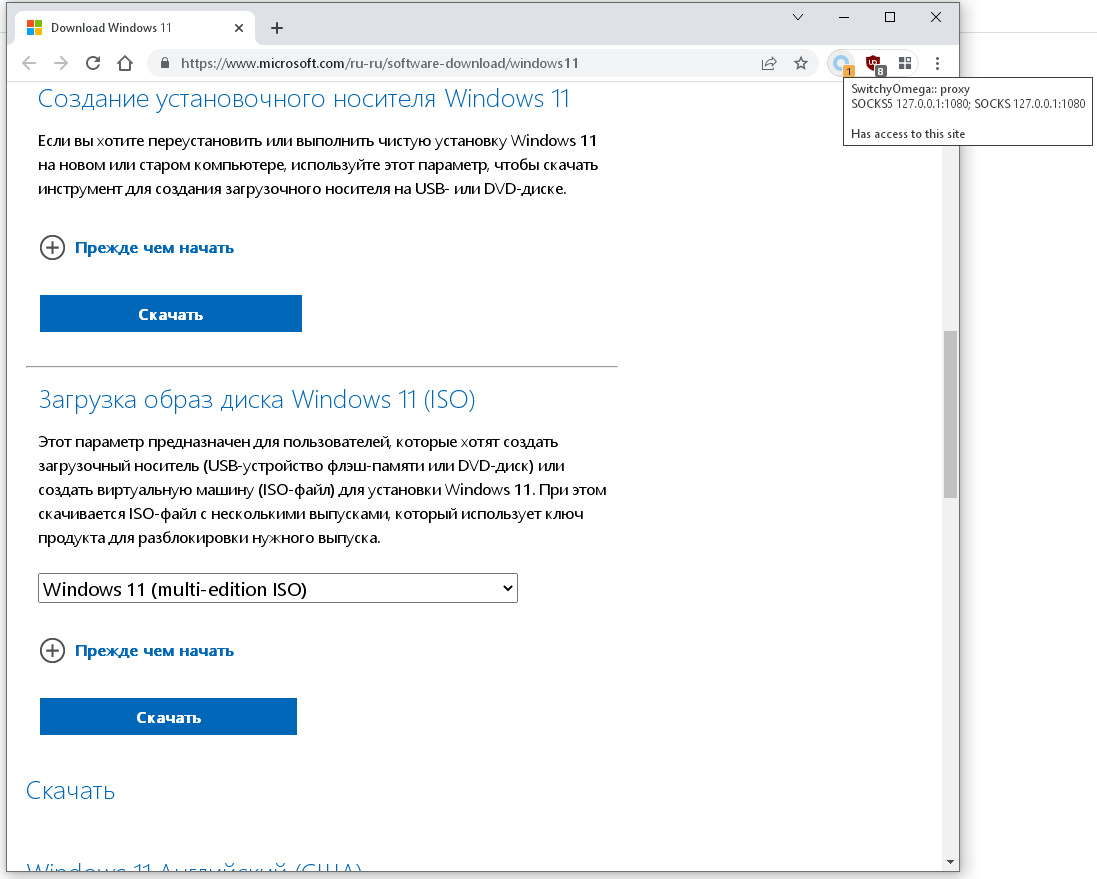Open the browser home page
Screen dimensions: 1097x879
pos(125,64)
